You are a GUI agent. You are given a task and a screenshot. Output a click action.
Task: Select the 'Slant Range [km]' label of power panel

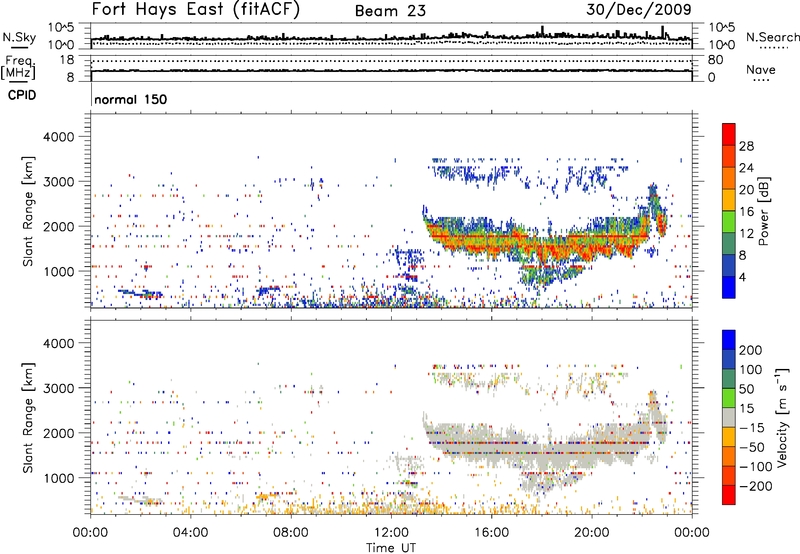(x=28, y=211)
